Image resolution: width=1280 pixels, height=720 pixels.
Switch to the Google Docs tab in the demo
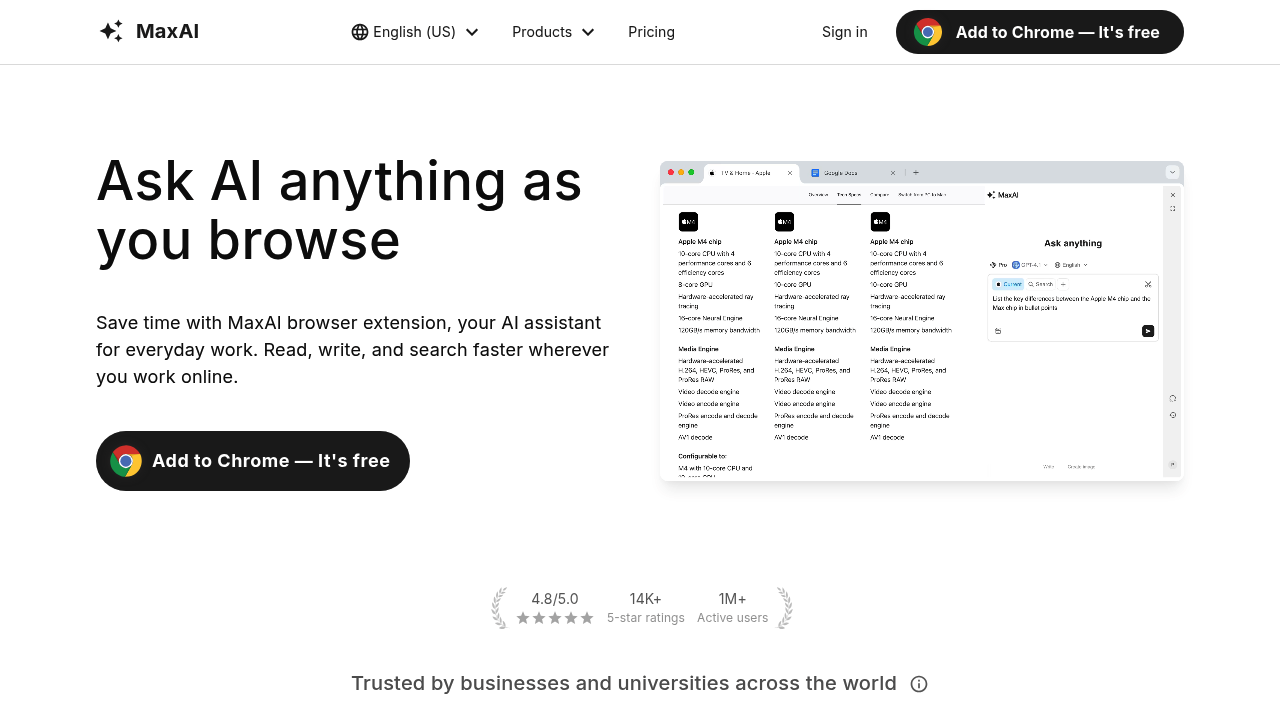[x=852, y=173]
